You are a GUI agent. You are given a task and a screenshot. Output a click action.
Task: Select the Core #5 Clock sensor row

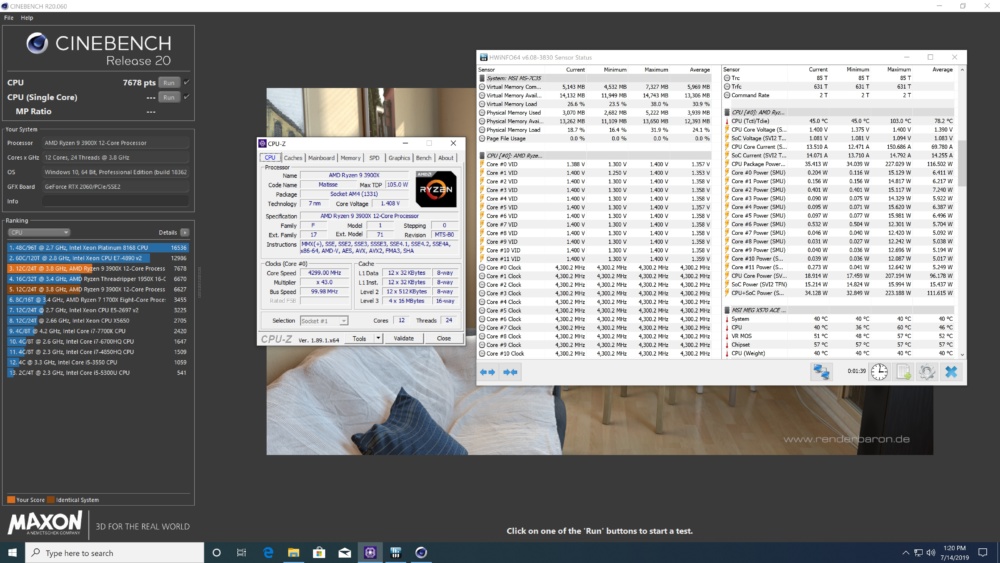595,311
